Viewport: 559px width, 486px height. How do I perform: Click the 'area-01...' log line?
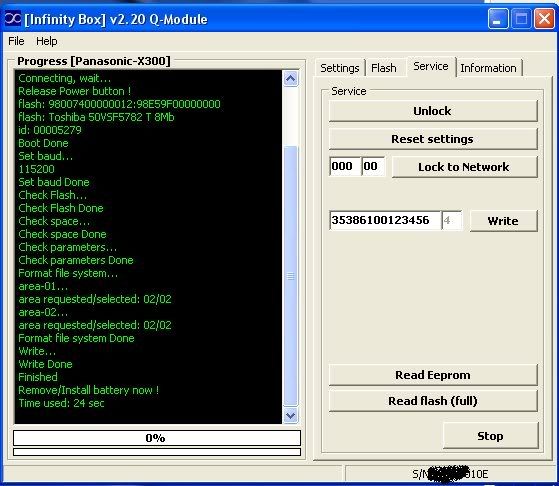[x=43, y=286]
